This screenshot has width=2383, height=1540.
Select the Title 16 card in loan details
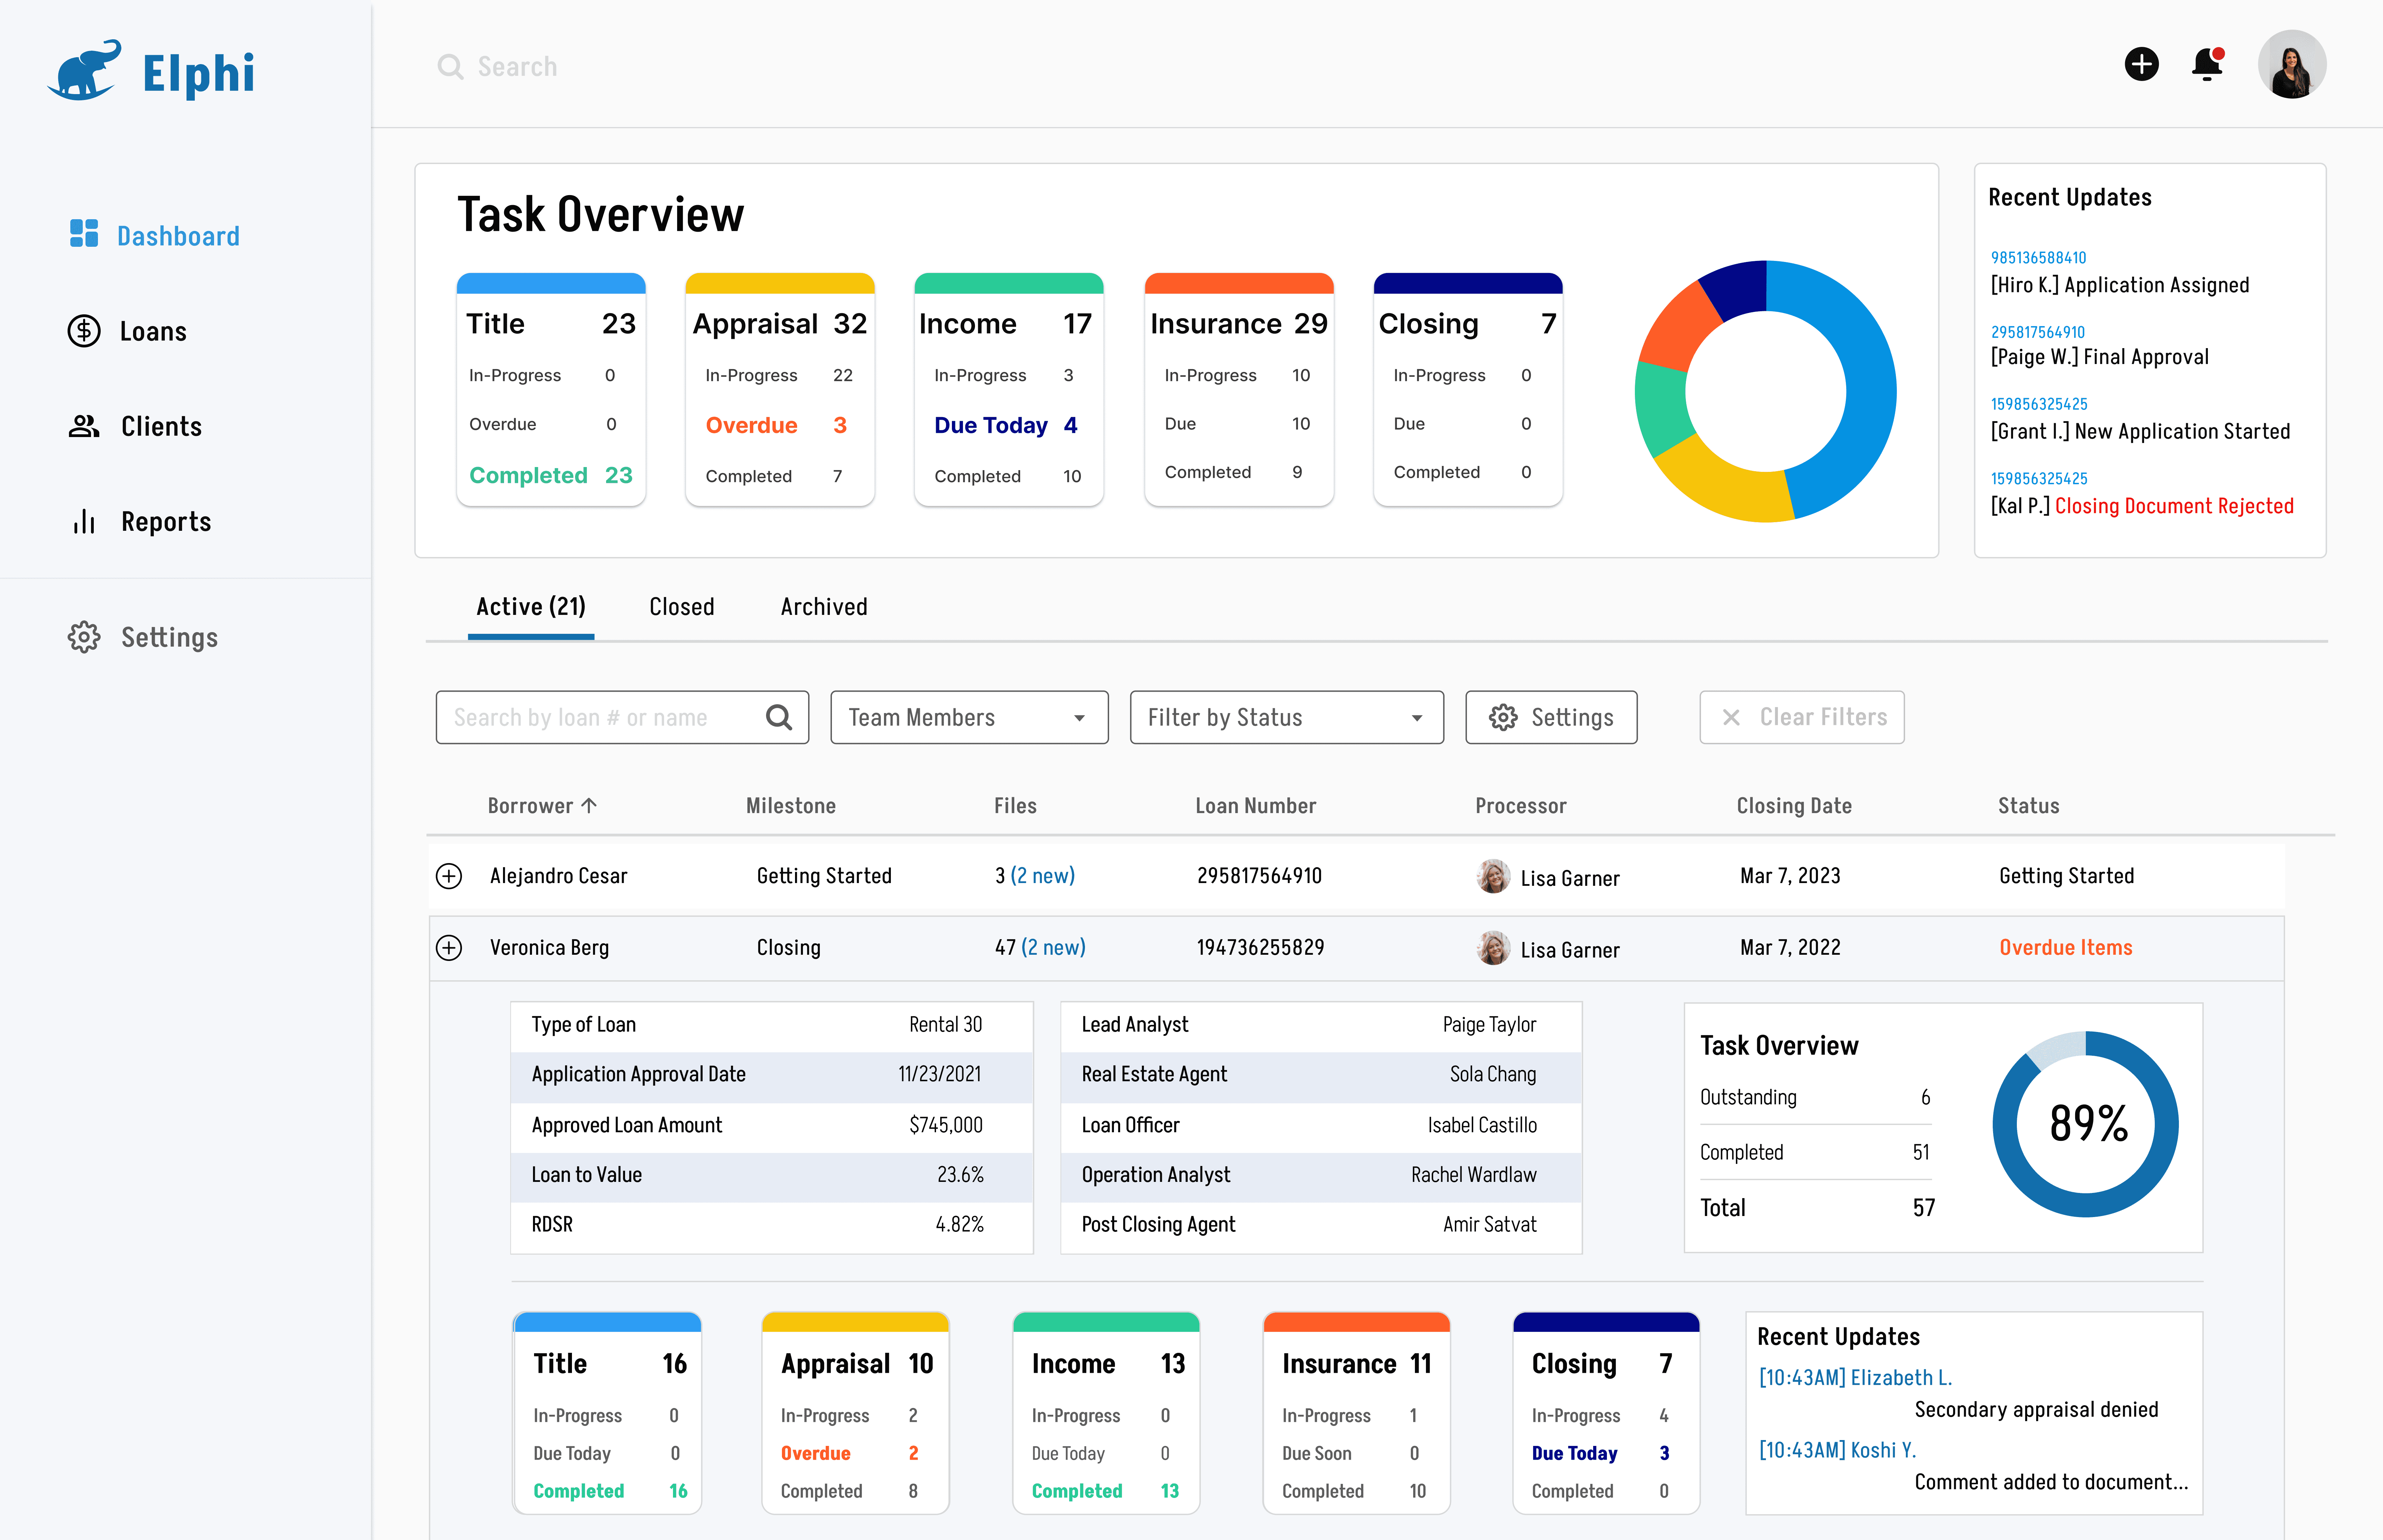point(607,1413)
